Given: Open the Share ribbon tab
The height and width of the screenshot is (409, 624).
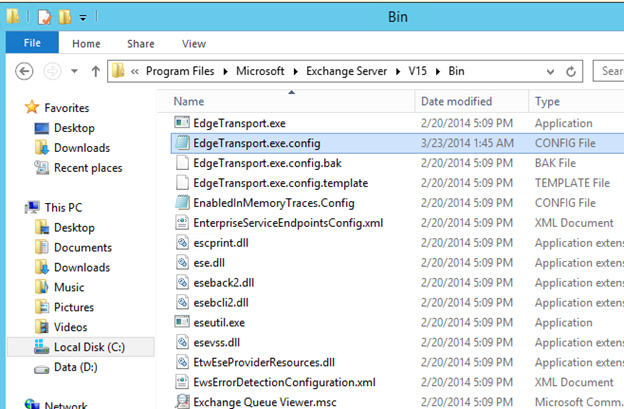Looking at the screenshot, I should pyautogui.click(x=140, y=44).
